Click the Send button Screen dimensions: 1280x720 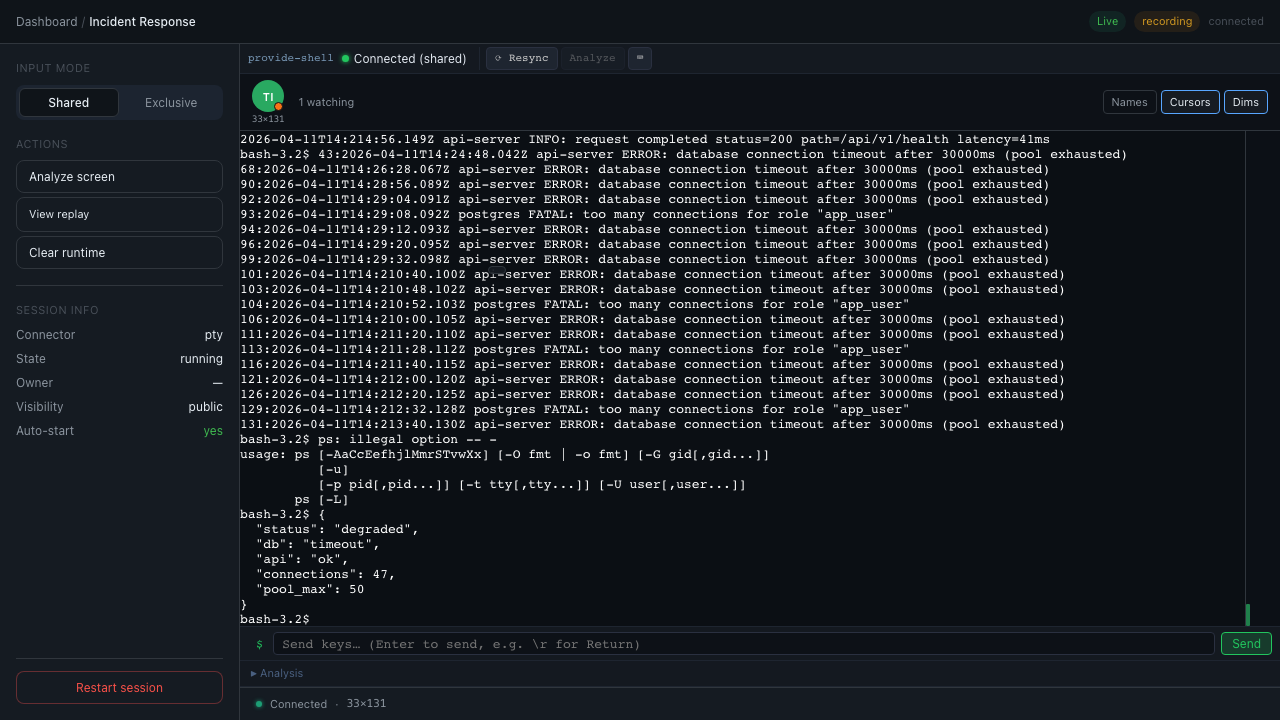[1246, 643]
